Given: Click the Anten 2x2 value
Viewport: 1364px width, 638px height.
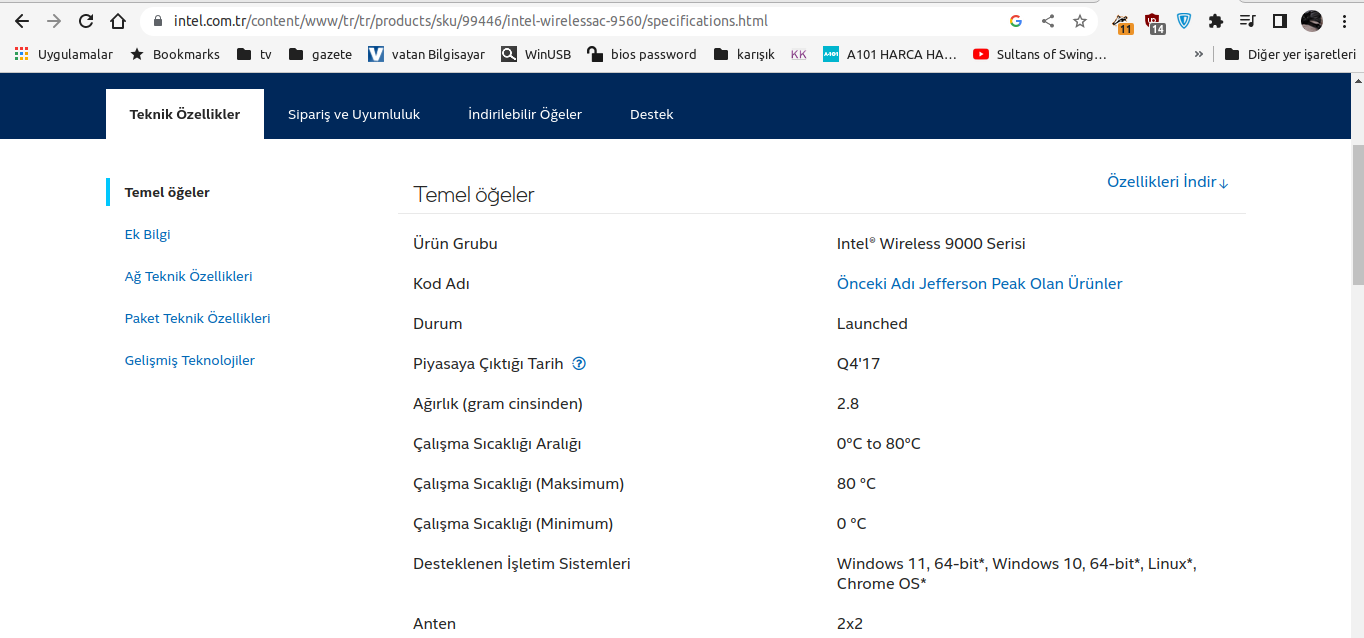Looking at the screenshot, I should click(x=850, y=624).
